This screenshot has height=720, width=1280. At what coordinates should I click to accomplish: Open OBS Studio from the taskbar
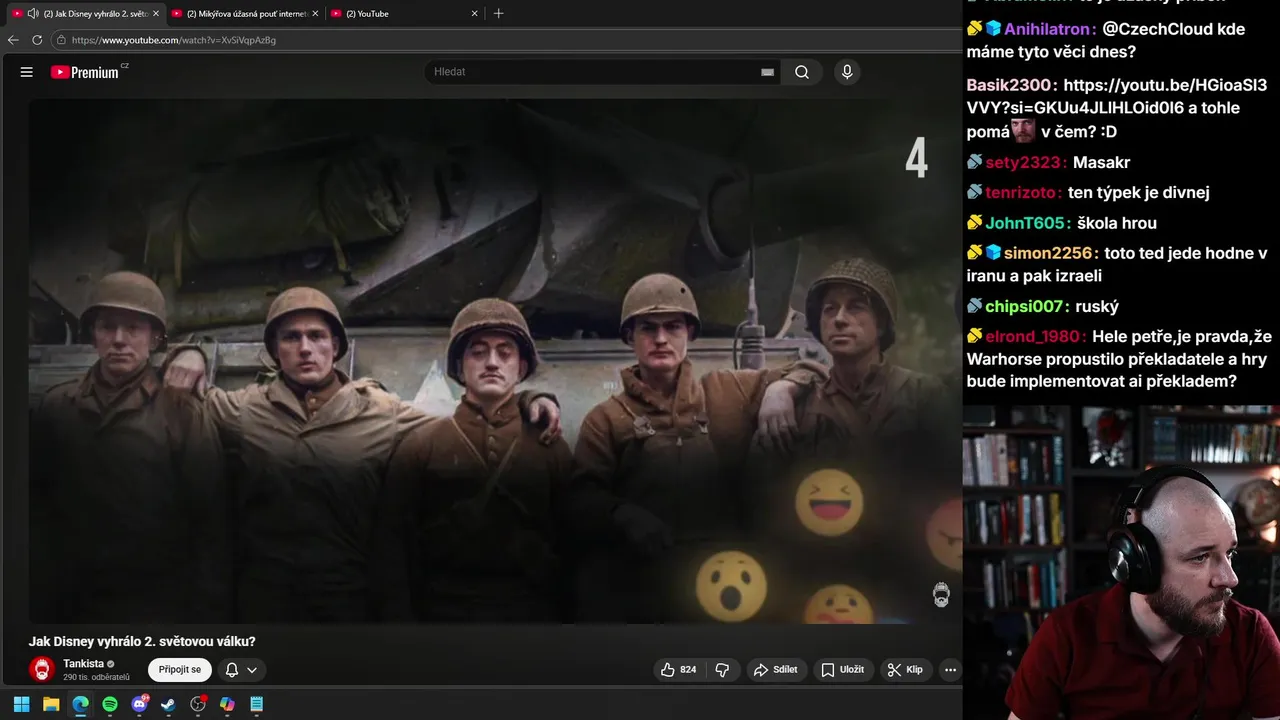coord(198,704)
